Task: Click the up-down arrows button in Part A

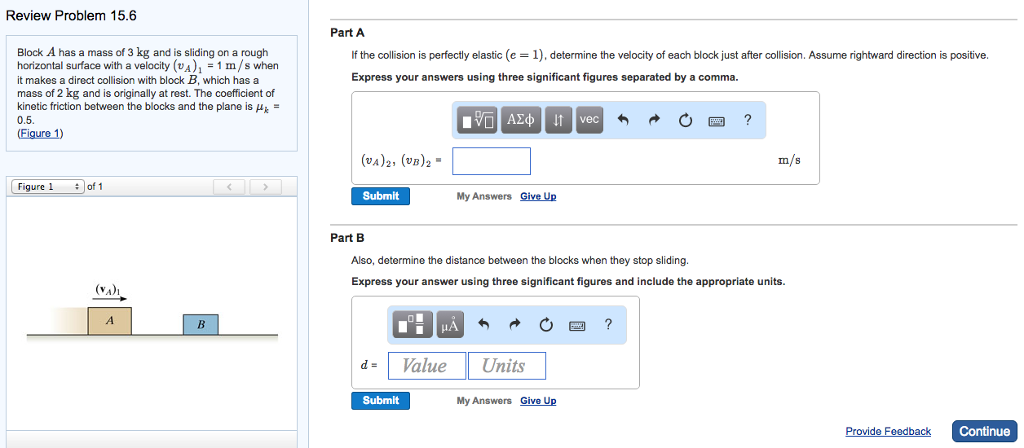Action: (559, 120)
